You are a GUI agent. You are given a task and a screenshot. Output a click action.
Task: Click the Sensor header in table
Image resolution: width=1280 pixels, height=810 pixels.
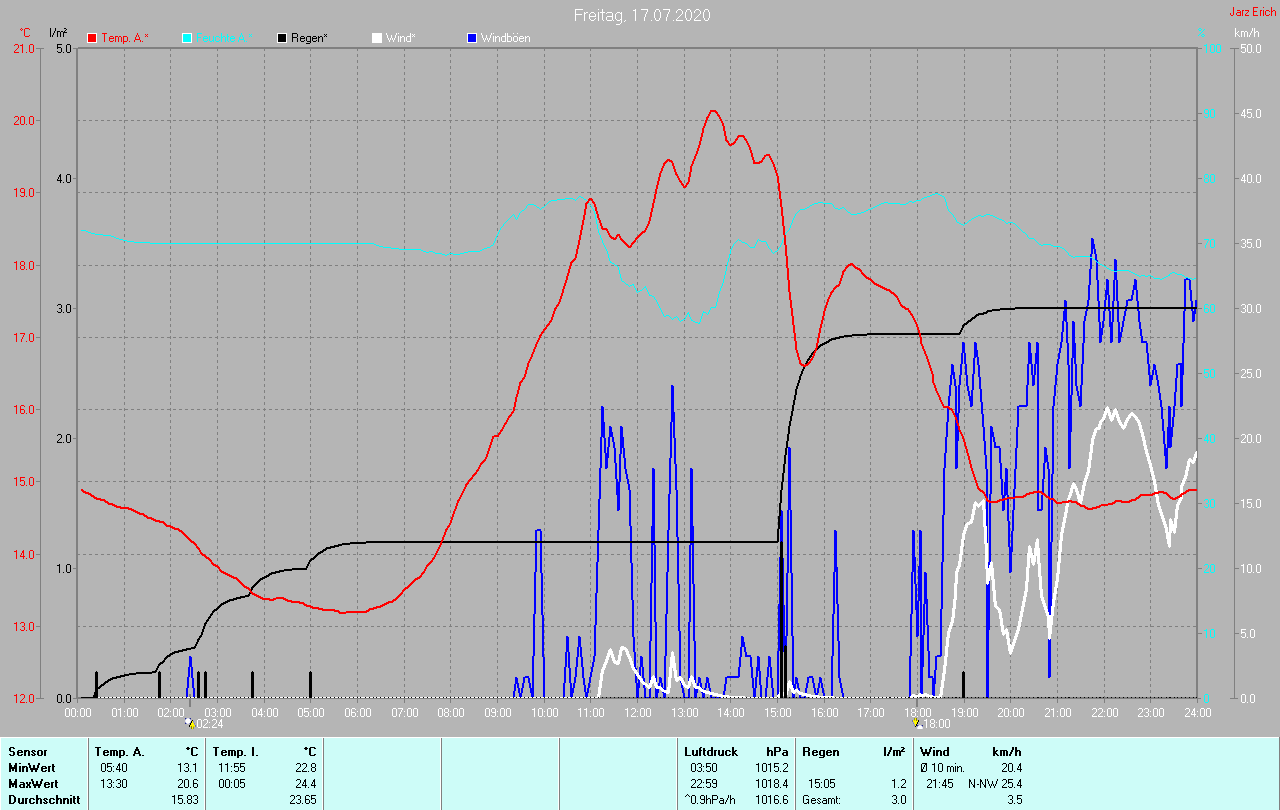click(x=27, y=751)
